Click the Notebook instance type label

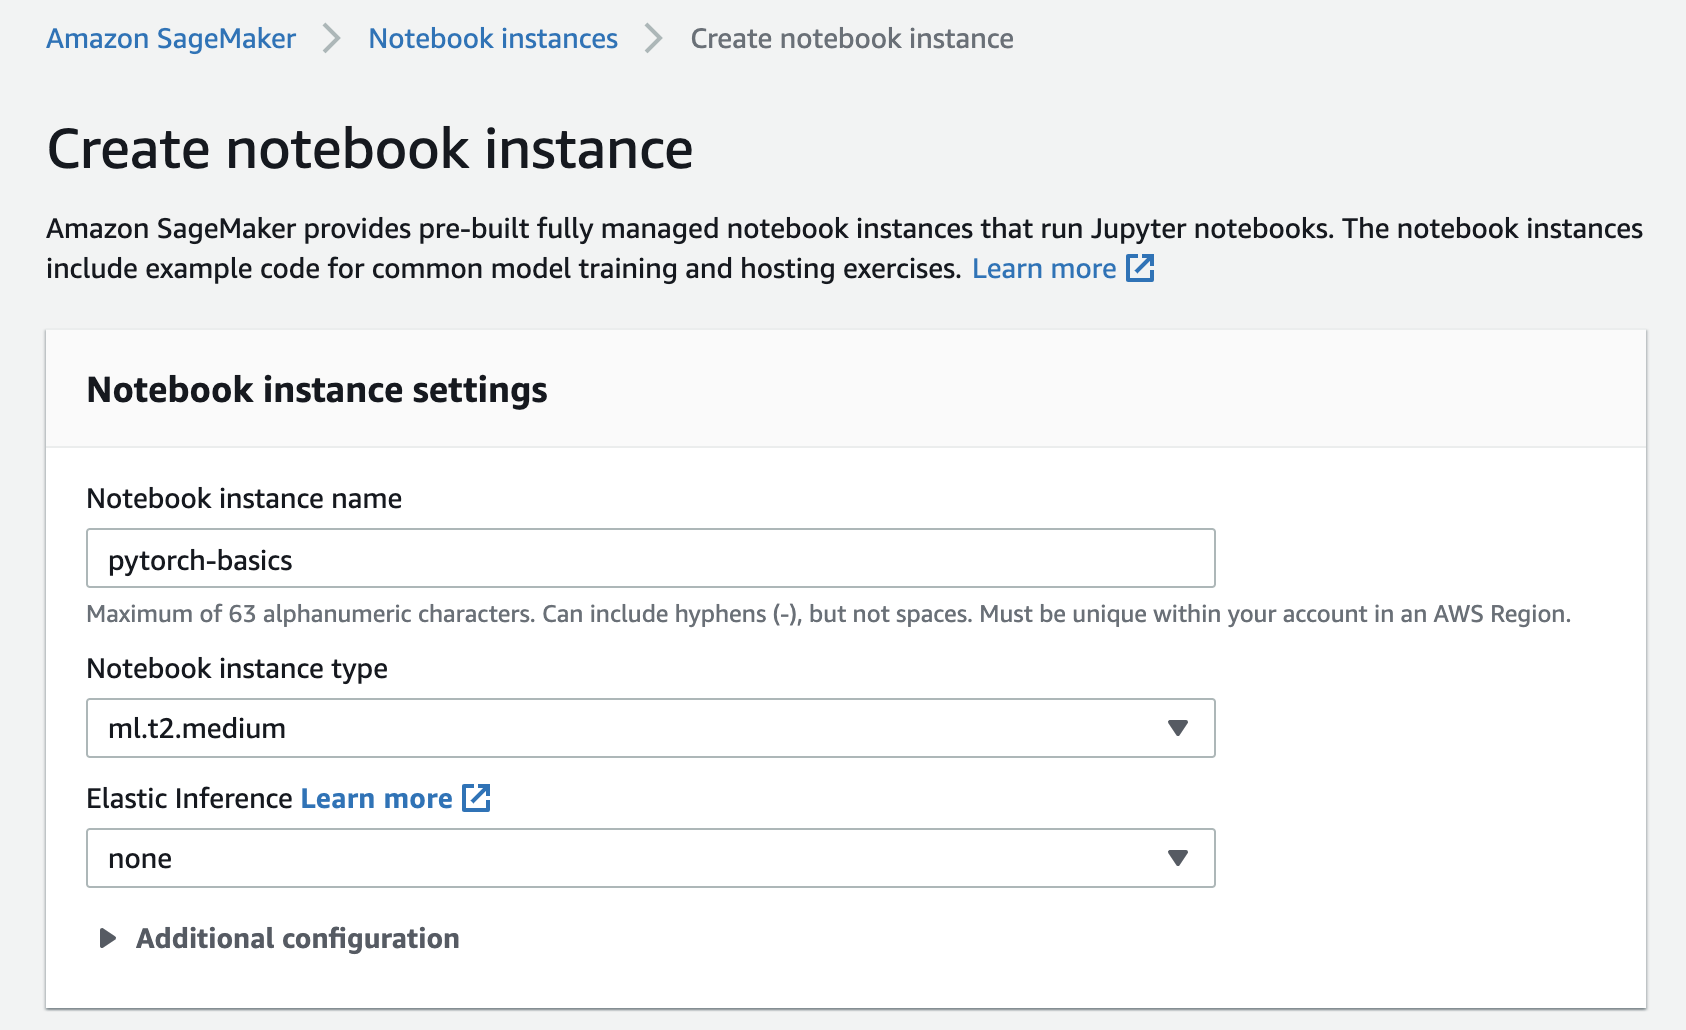pyautogui.click(x=237, y=668)
